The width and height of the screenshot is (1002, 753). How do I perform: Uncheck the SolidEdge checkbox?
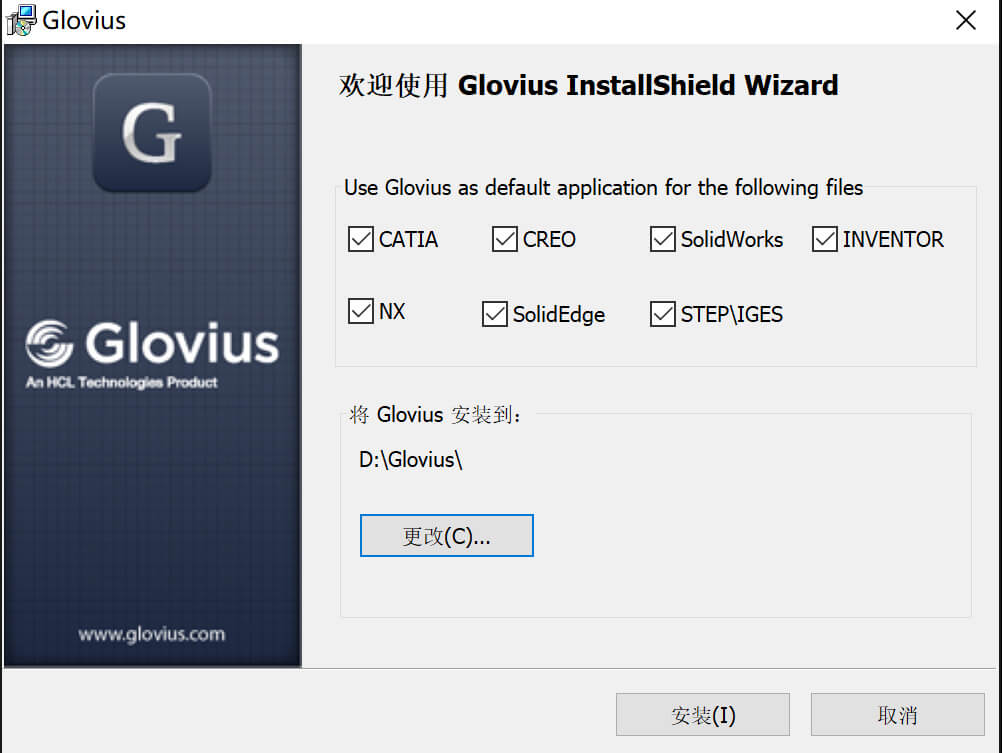click(494, 314)
